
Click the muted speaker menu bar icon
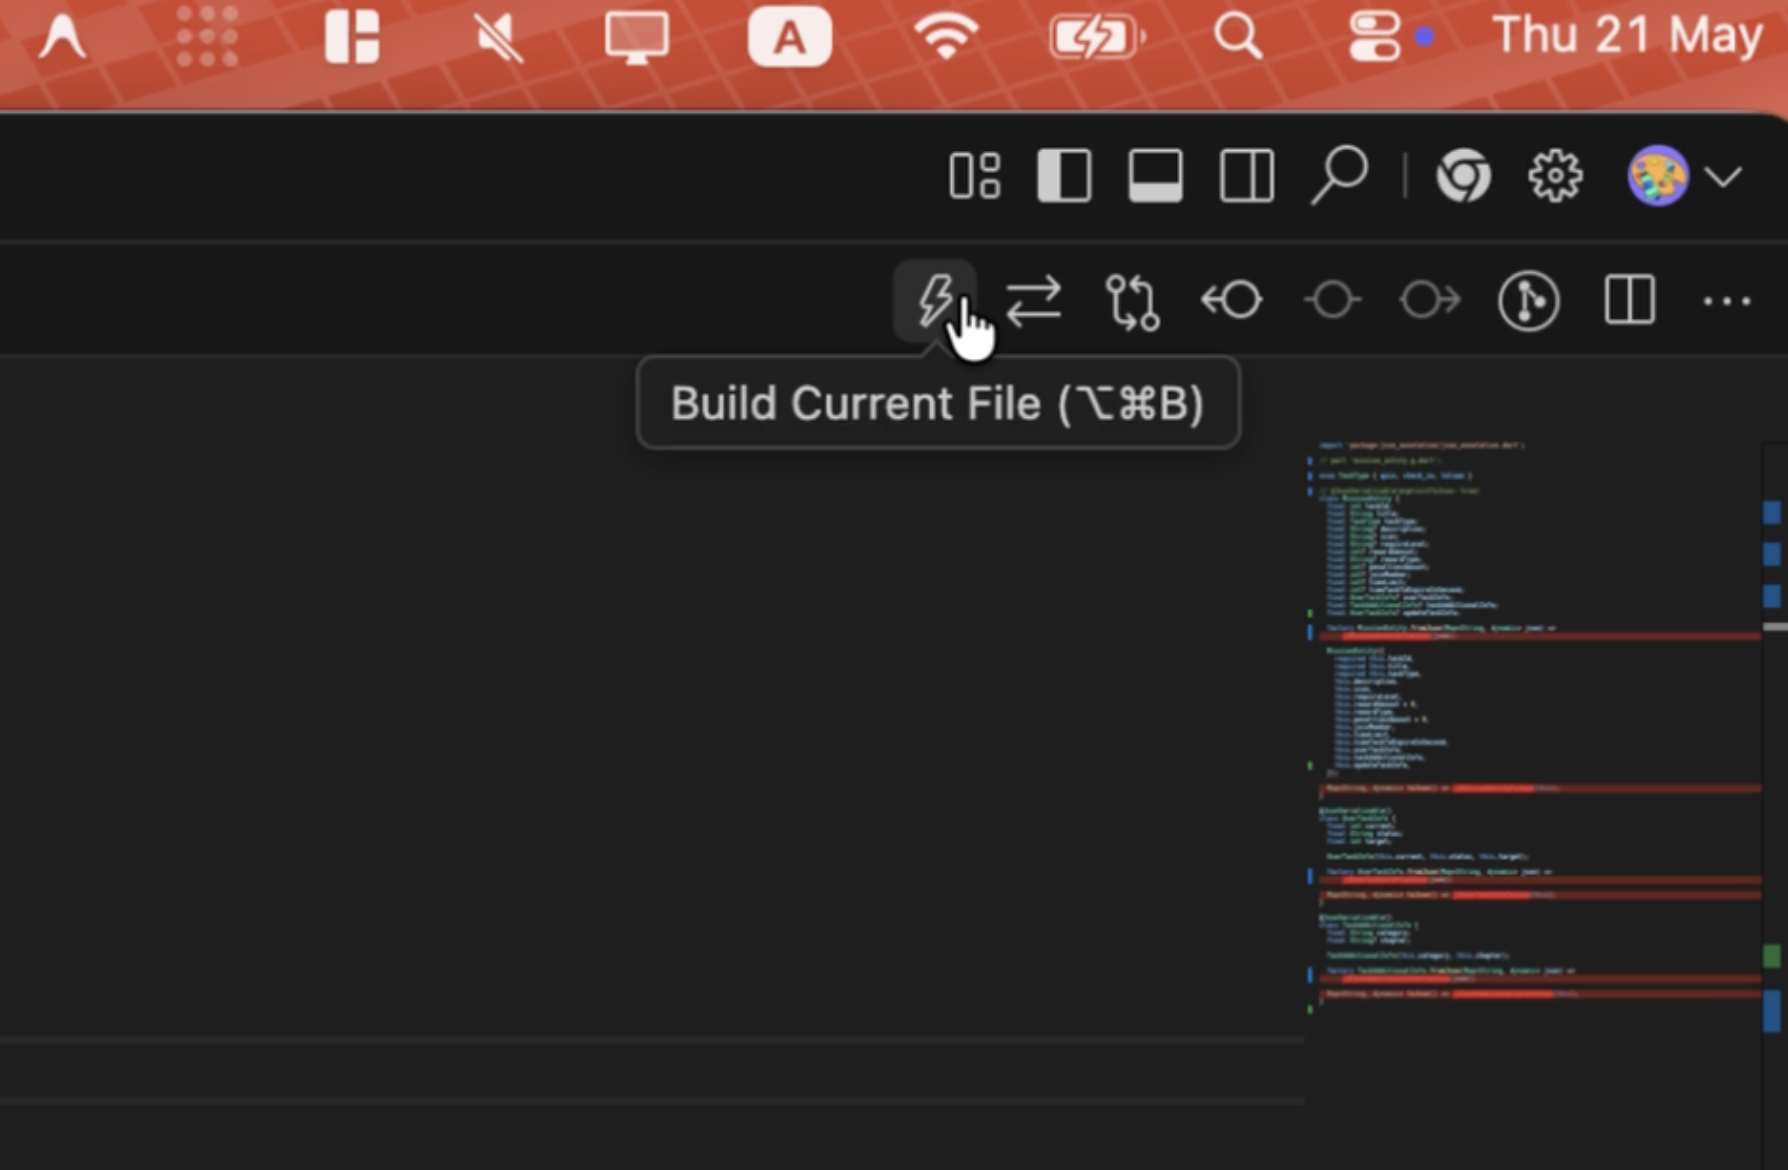pos(497,38)
